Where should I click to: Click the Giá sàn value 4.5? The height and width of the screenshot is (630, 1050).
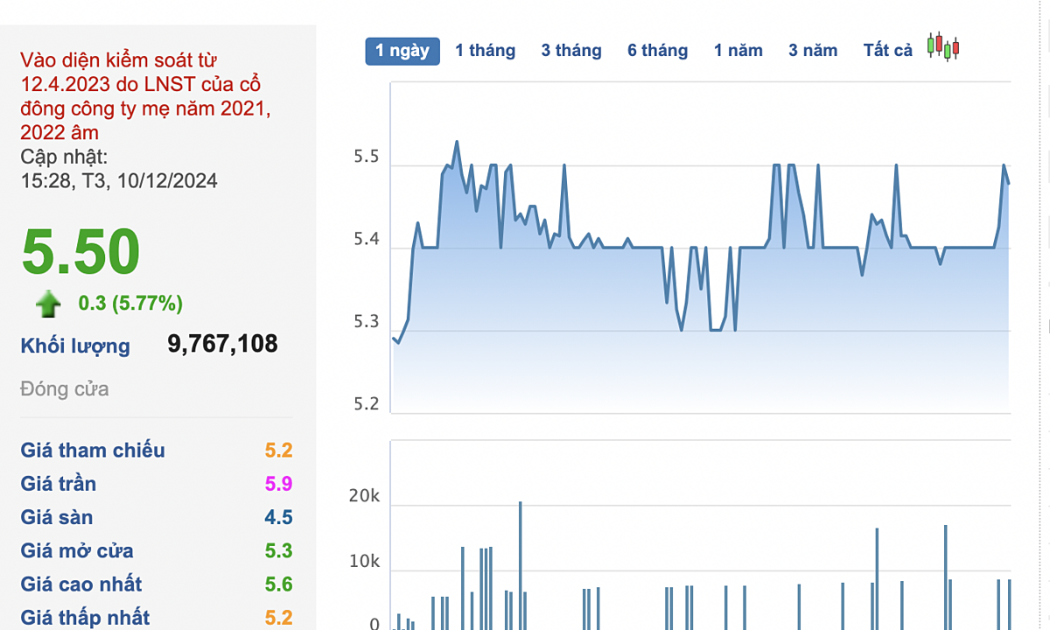(278, 517)
